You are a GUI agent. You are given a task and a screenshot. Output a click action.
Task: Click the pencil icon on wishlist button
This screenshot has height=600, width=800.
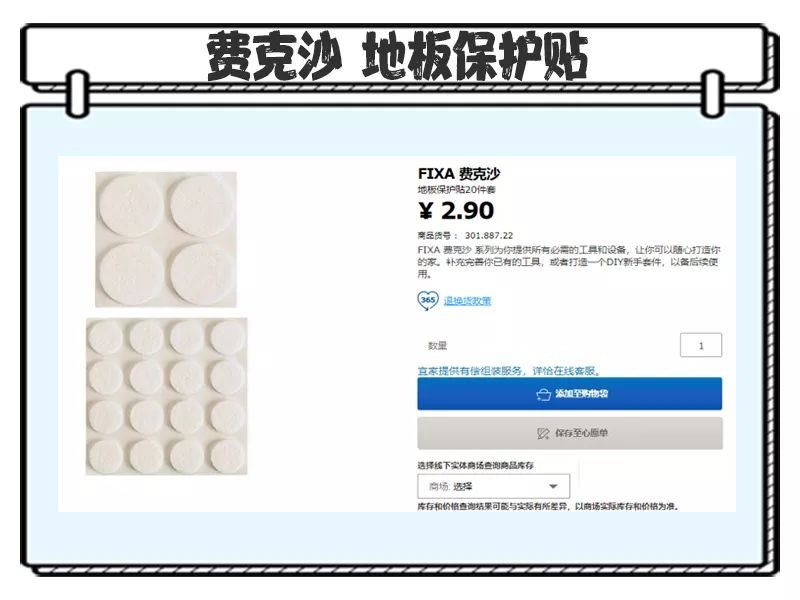point(543,433)
